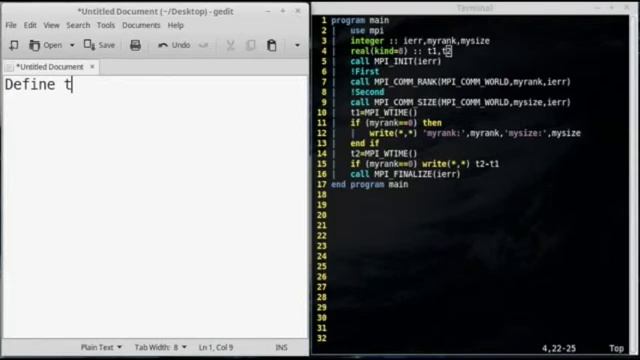Click 'end if' on line 13 in Terminal
This screenshot has height=360, width=640.
click(364, 143)
